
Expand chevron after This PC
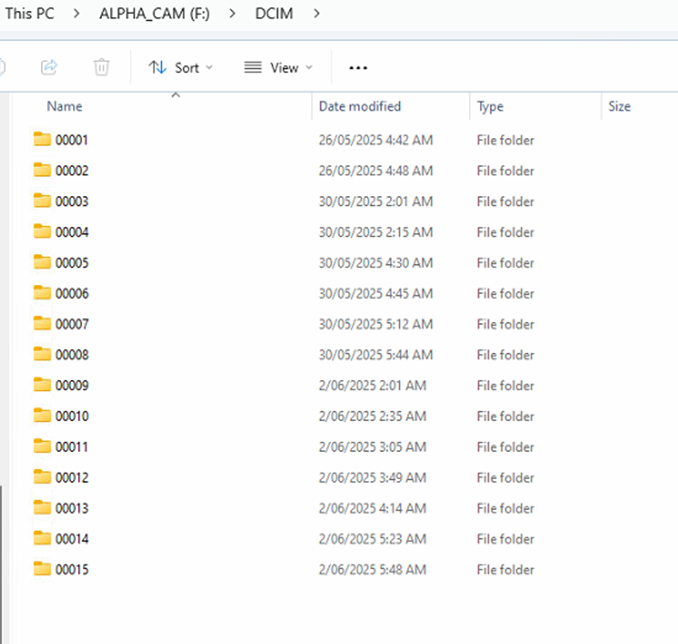[77, 13]
